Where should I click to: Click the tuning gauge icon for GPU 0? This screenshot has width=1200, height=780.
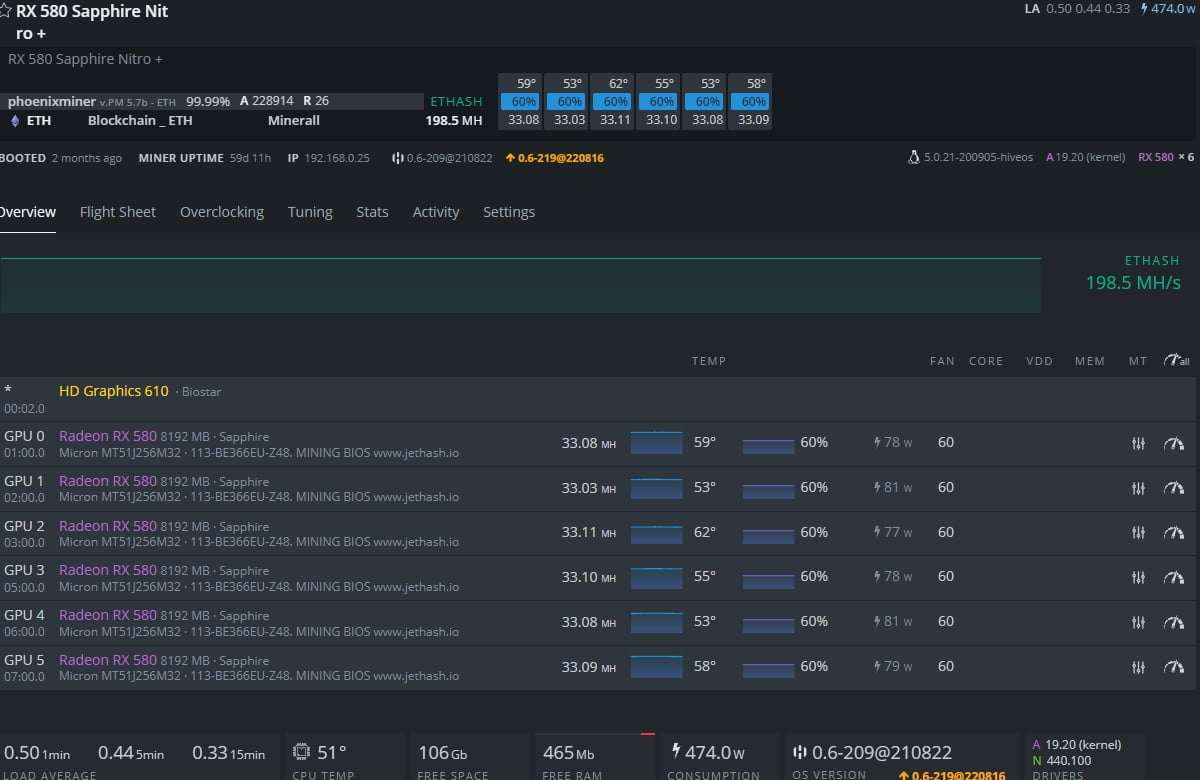pyautogui.click(x=1174, y=443)
